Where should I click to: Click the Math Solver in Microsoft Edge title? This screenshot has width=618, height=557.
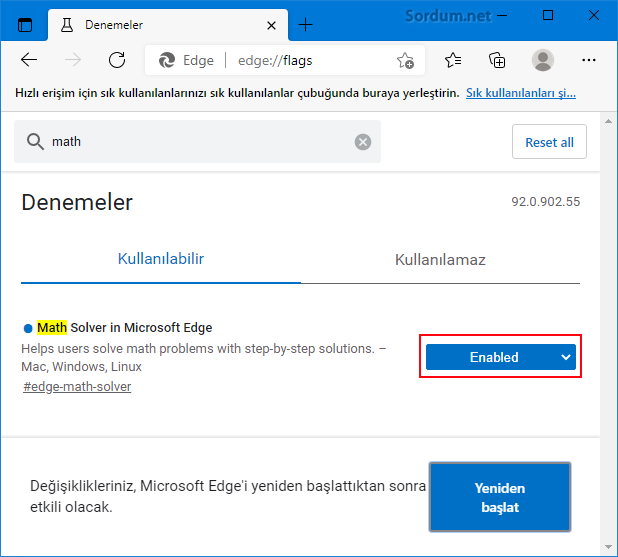125,328
